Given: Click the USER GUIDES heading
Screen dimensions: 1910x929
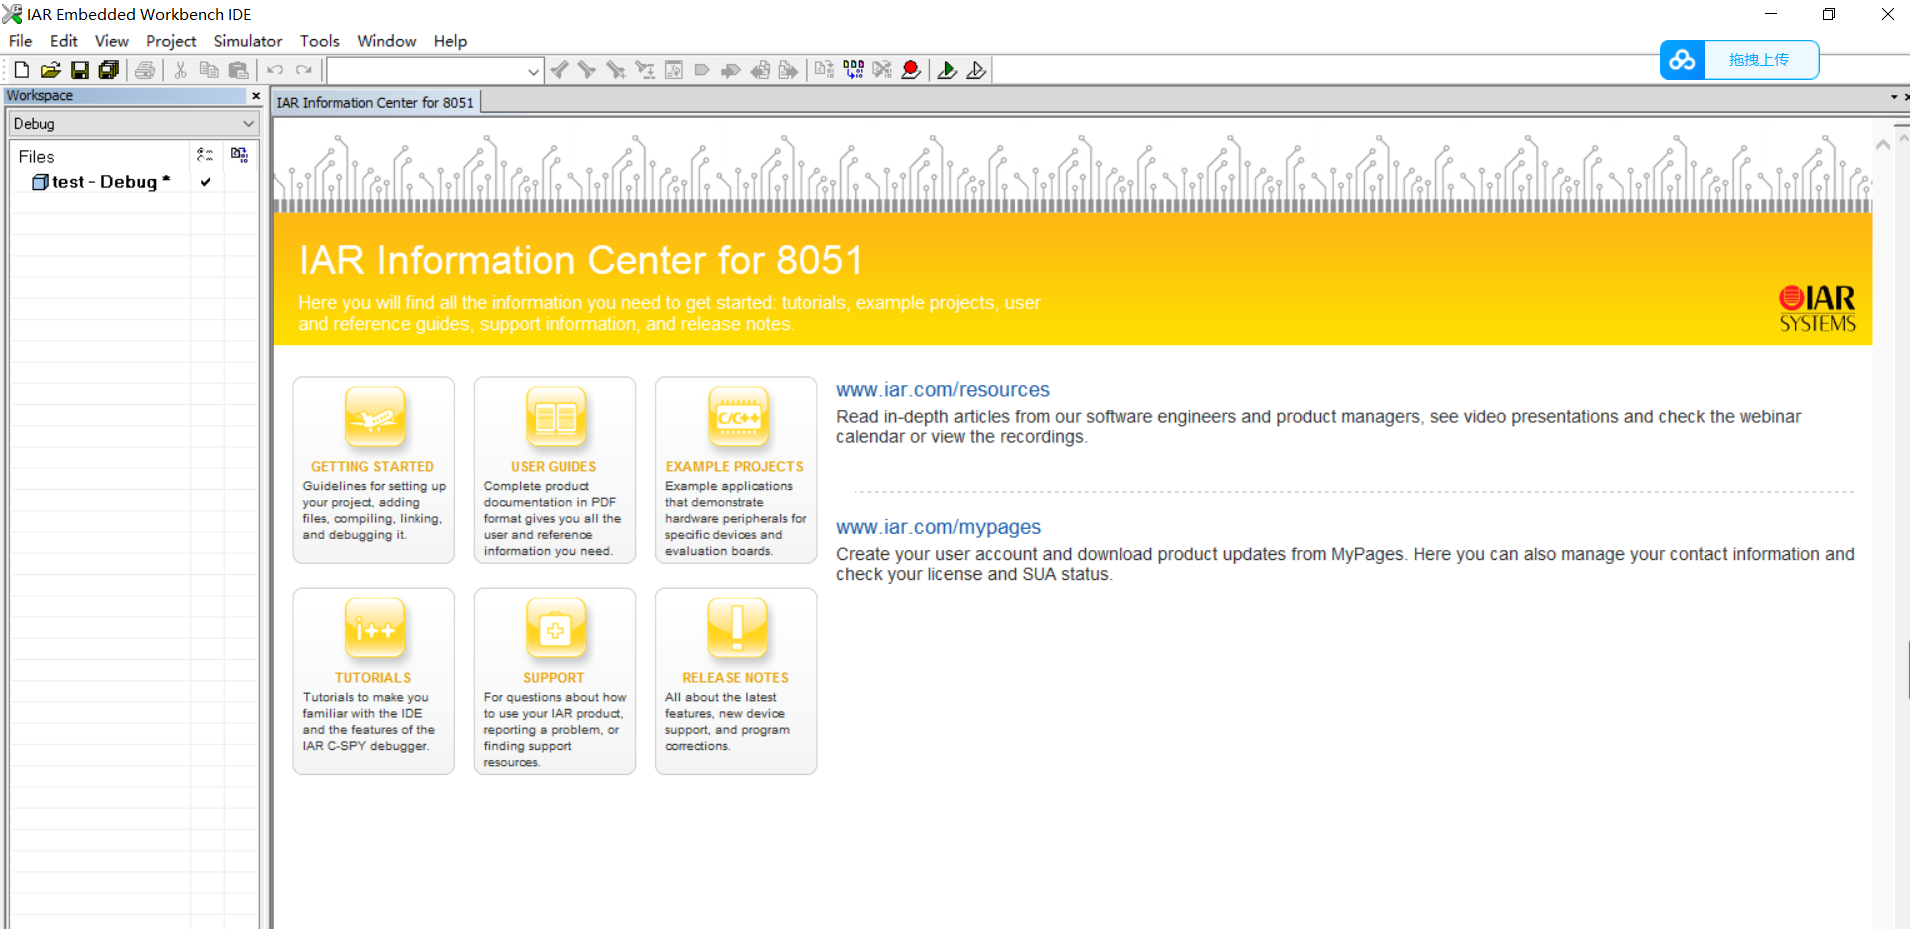Looking at the screenshot, I should 554,467.
